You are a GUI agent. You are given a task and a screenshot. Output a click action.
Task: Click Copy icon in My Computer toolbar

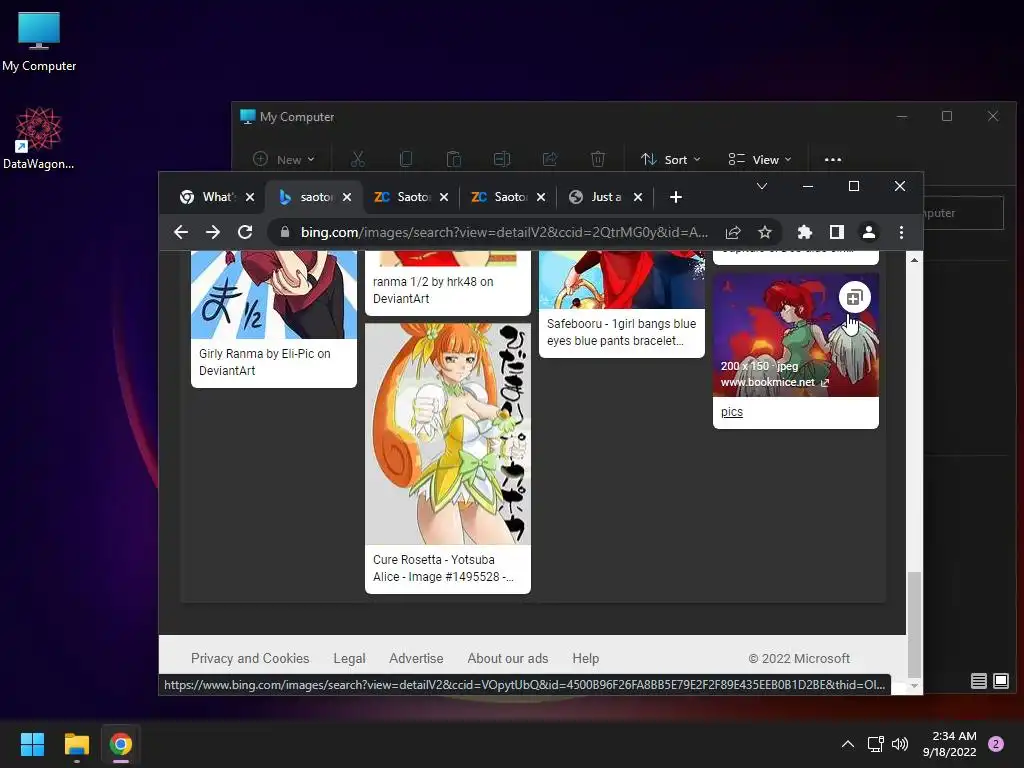click(406, 159)
